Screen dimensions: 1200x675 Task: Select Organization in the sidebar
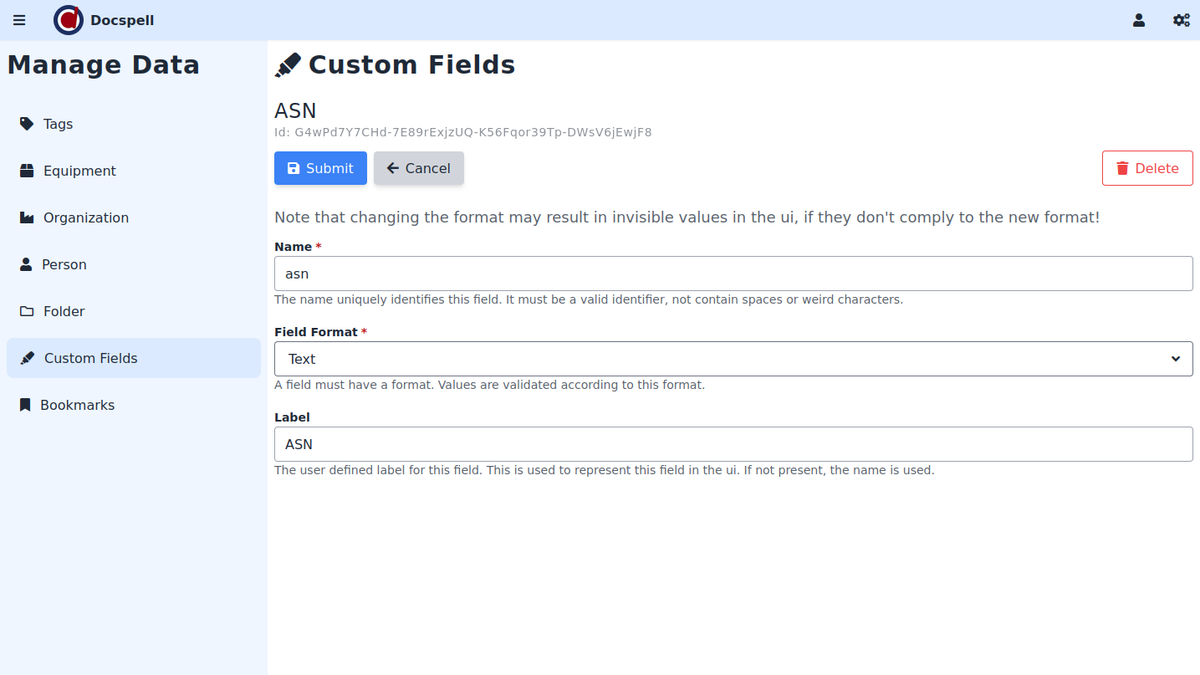[86, 218]
